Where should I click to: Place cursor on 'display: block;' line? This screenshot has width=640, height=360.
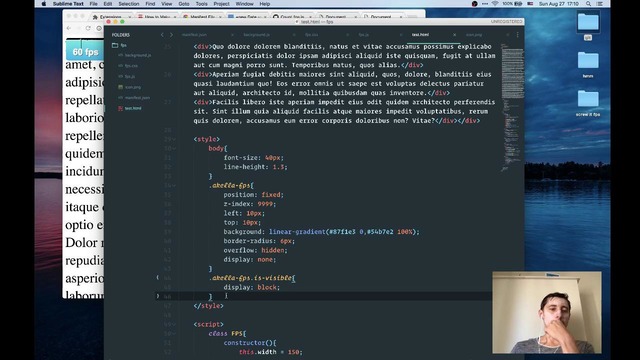(x=251, y=287)
